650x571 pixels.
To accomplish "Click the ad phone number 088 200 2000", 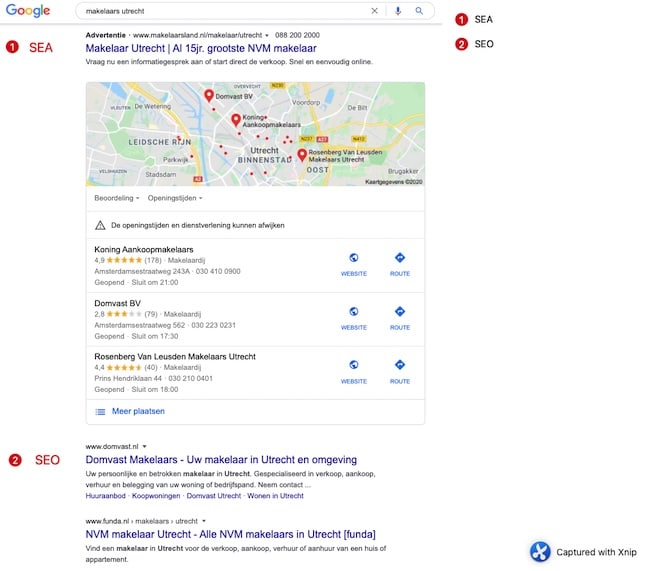I will [297, 35].
